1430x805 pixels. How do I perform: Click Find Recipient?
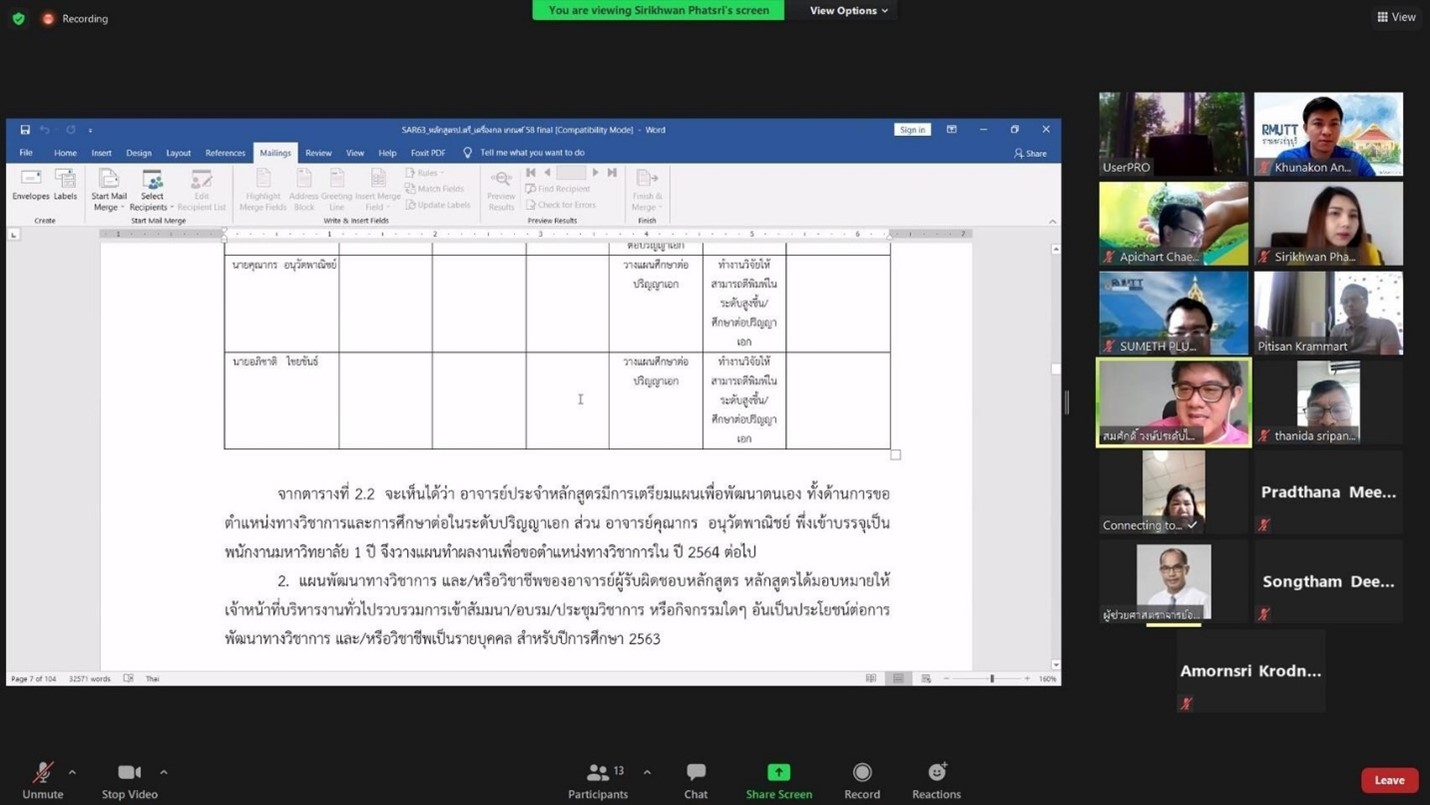point(558,189)
